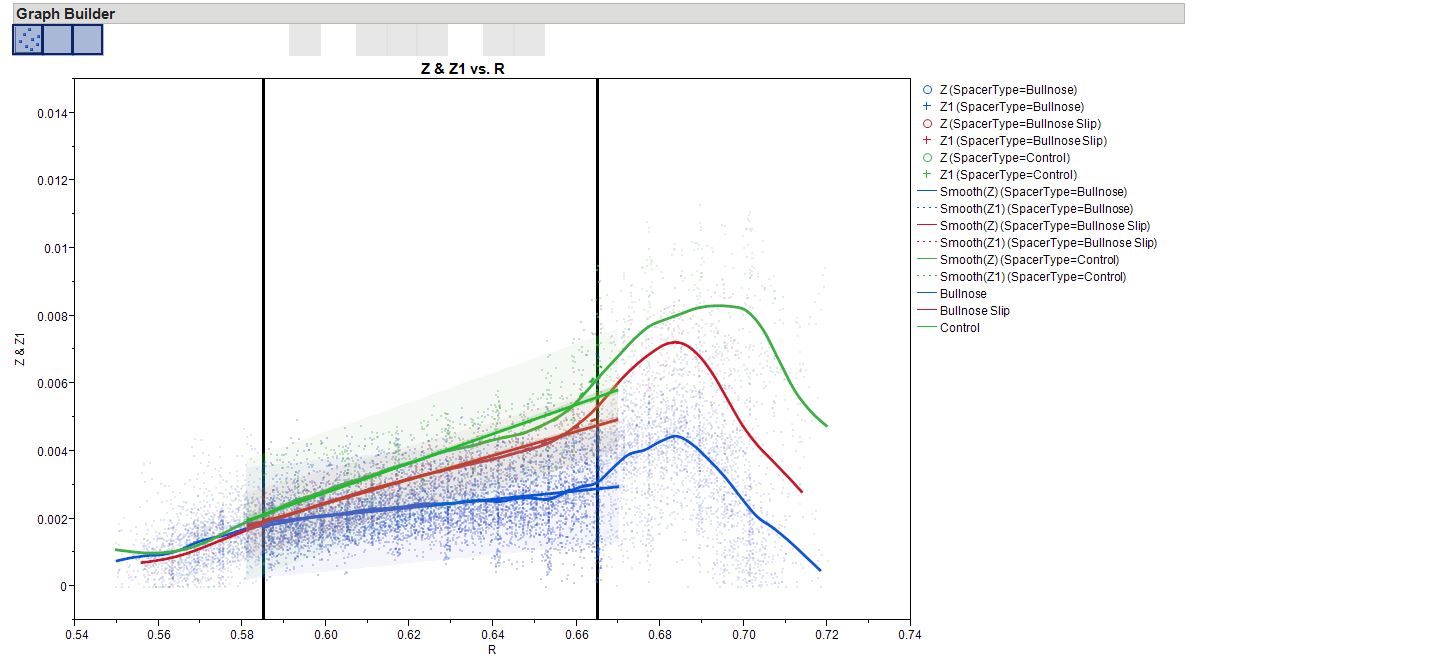1431x662 pixels.
Task: Click the green Control line color swatch
Action: (x=926, y=327)
